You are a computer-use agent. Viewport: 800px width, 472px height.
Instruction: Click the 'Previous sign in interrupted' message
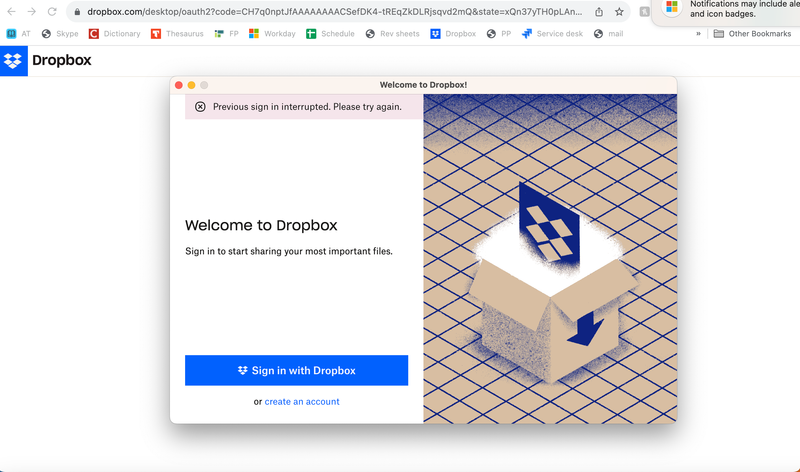[x=307, y=107]
